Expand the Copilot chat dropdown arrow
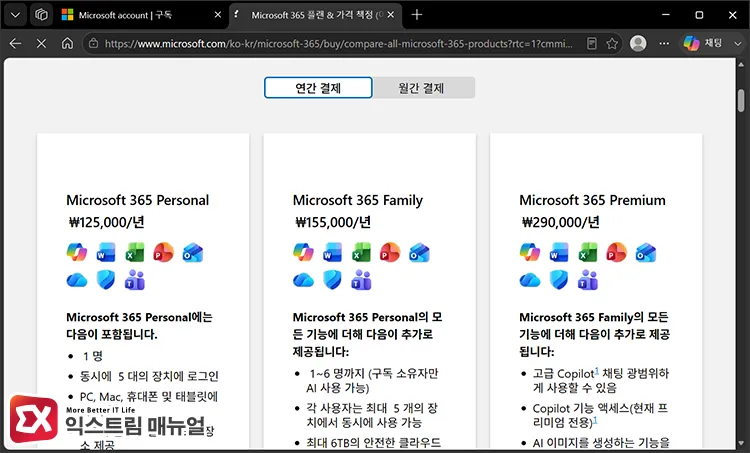 pyautogui.click(x=737, y=44)
